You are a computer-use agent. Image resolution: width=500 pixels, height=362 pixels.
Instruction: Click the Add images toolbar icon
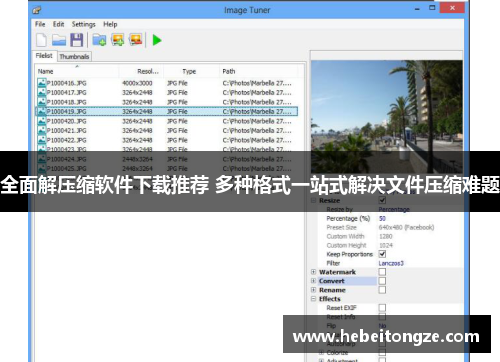pyautogui.click(x=118, y=40)
